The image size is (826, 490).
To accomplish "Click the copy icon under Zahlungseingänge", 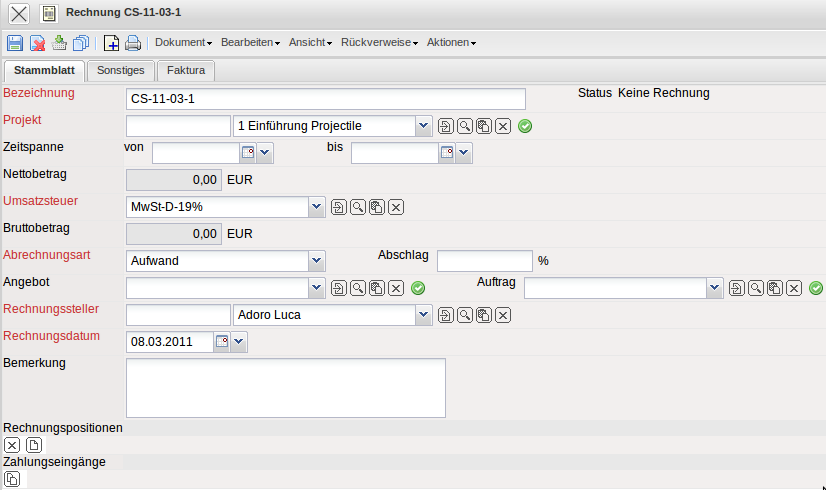I will (x=12, y=478).
